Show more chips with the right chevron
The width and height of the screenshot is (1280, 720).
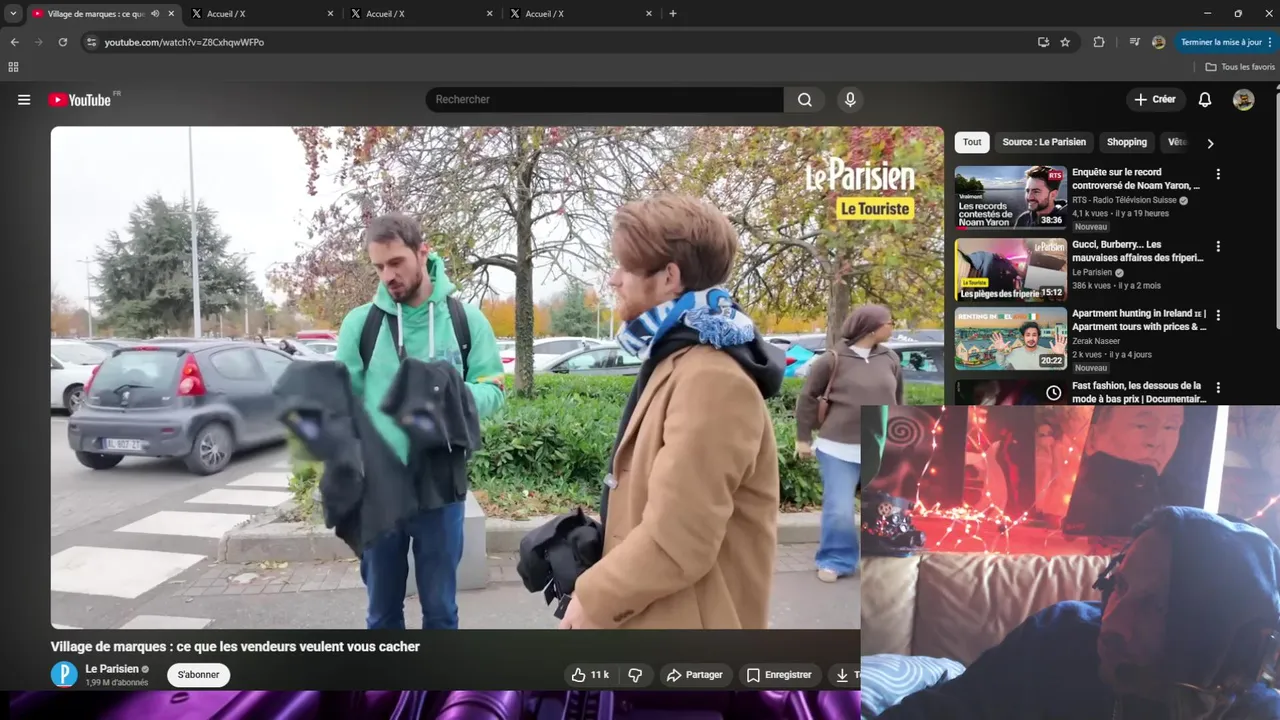(1210, 143)
